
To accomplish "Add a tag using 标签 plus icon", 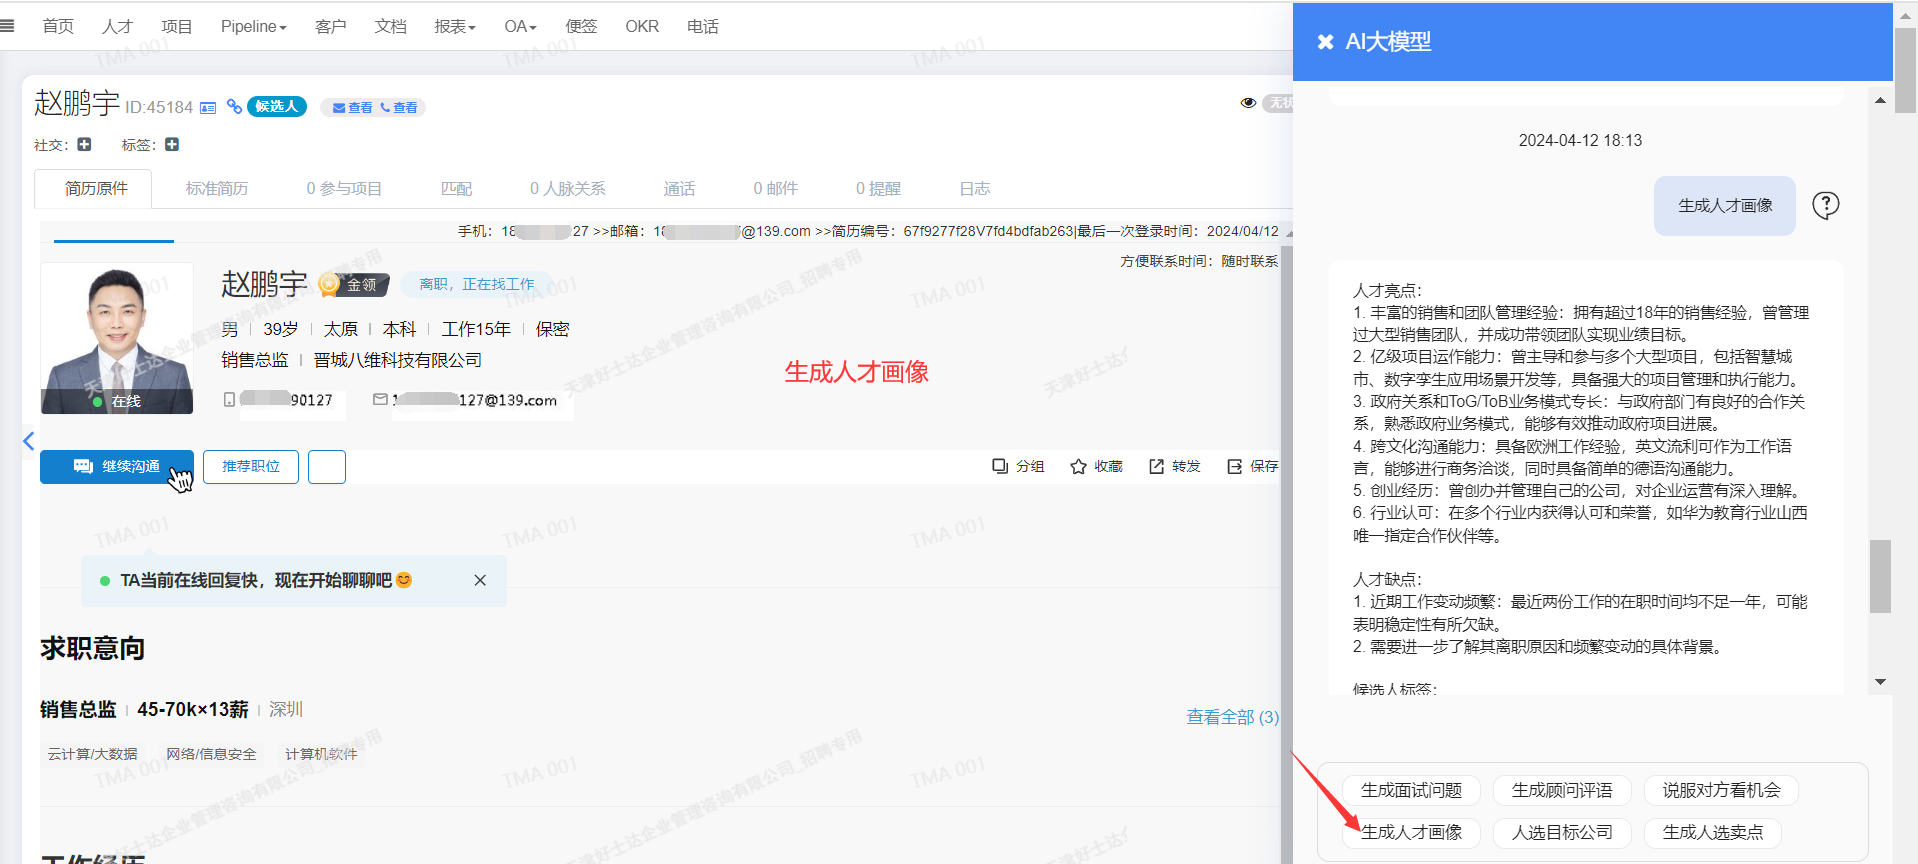I will (172, 145).
